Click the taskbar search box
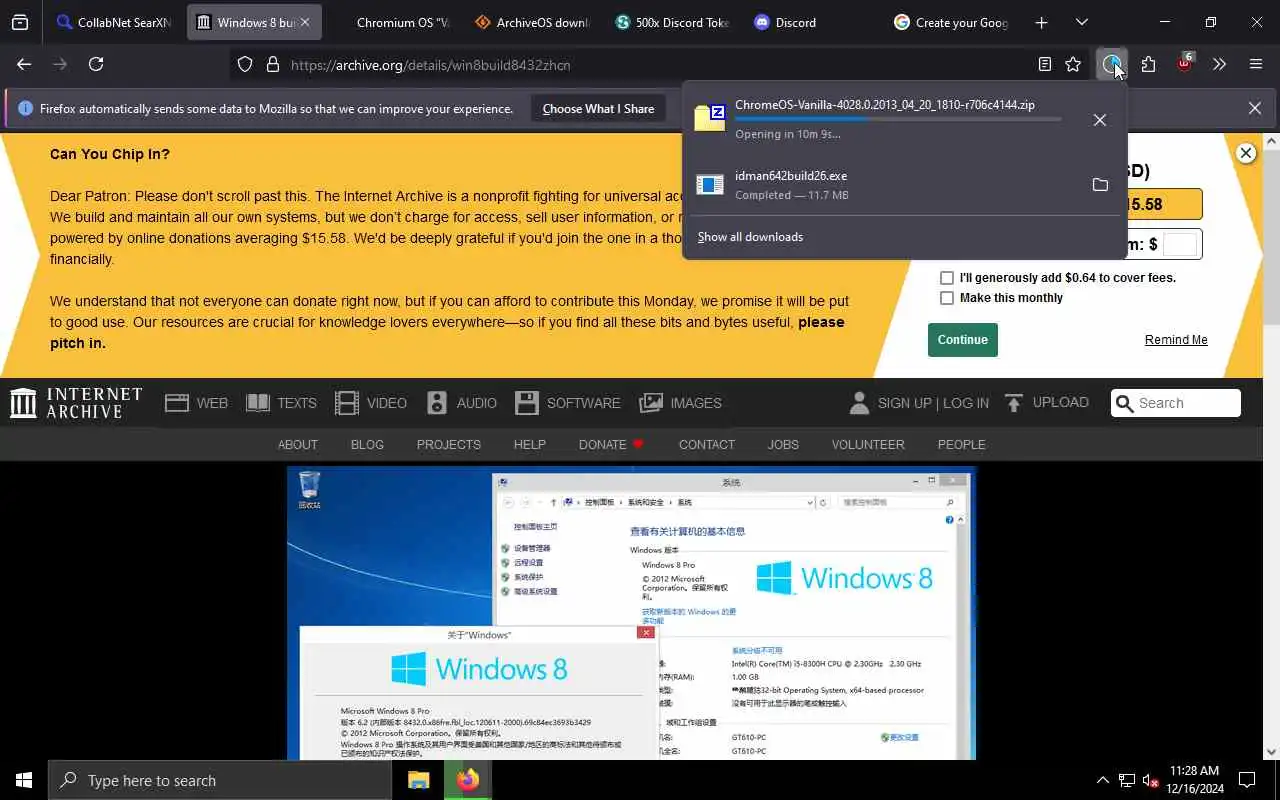Image resolution: width=1280 pixels, height=800 pixels. pyautogui.click(x=220, y=780)
